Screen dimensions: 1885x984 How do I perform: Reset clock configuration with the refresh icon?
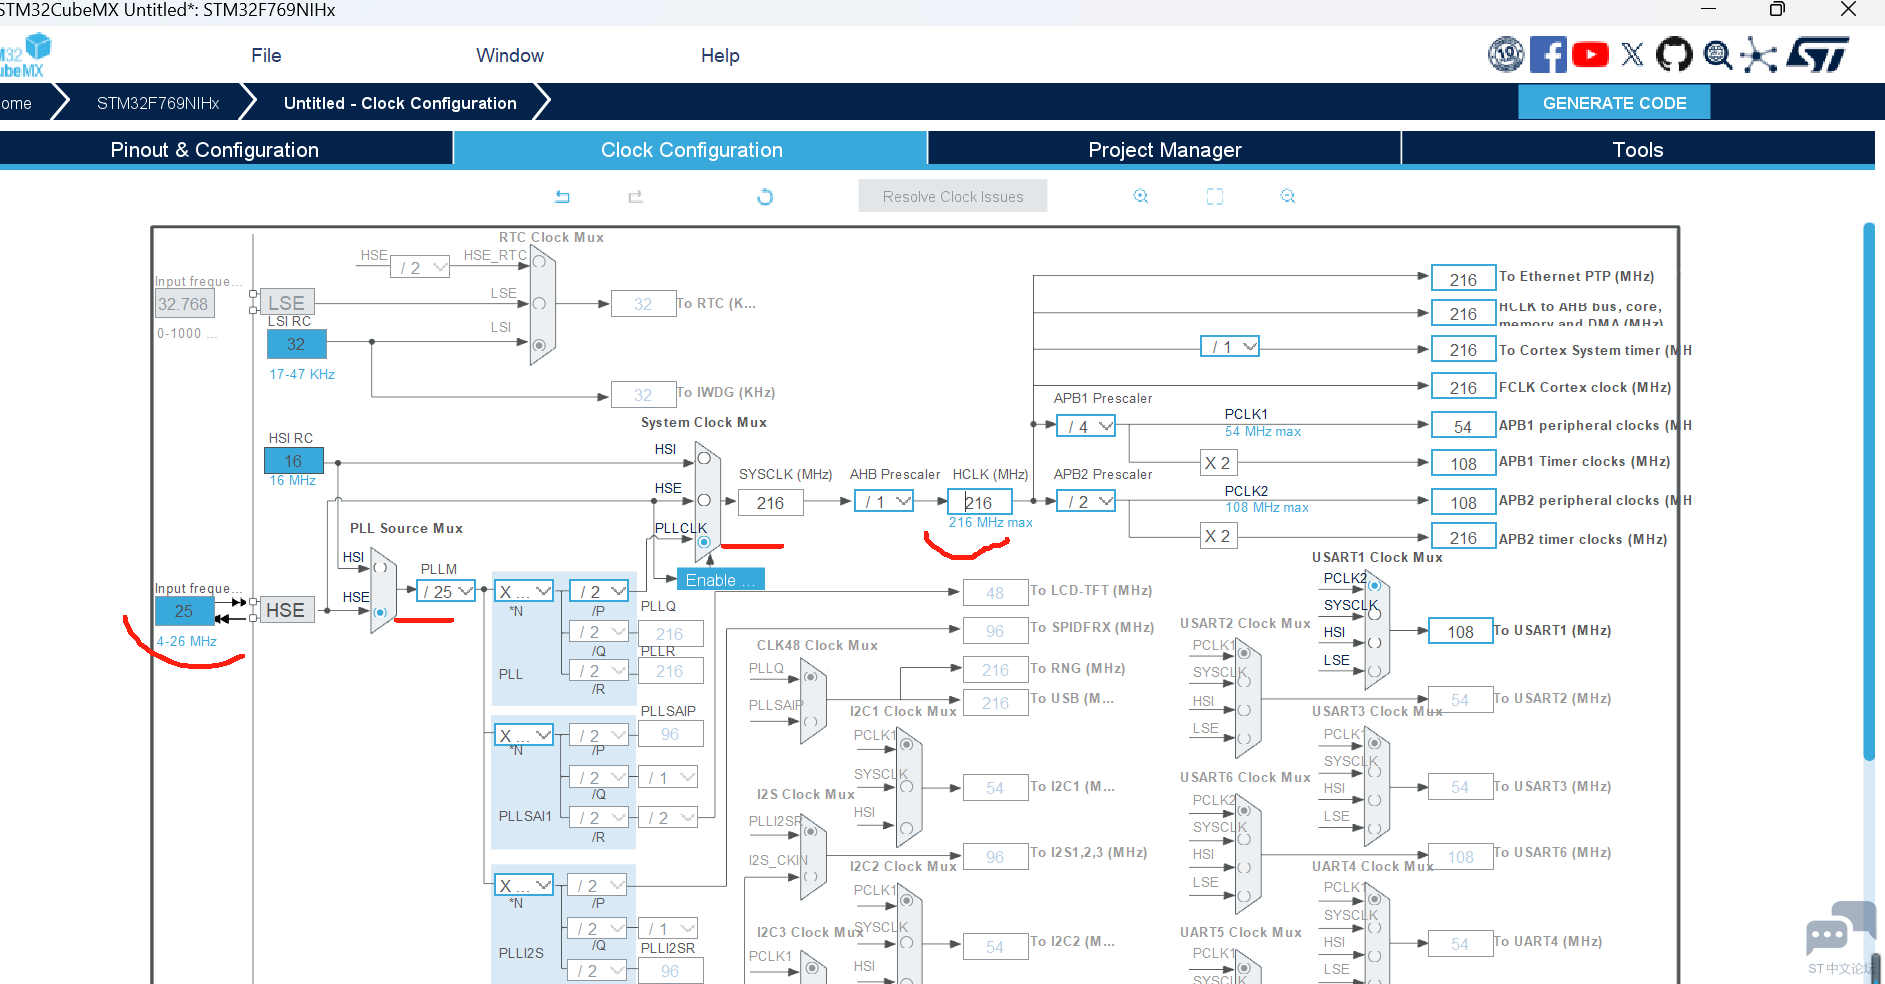765,197
